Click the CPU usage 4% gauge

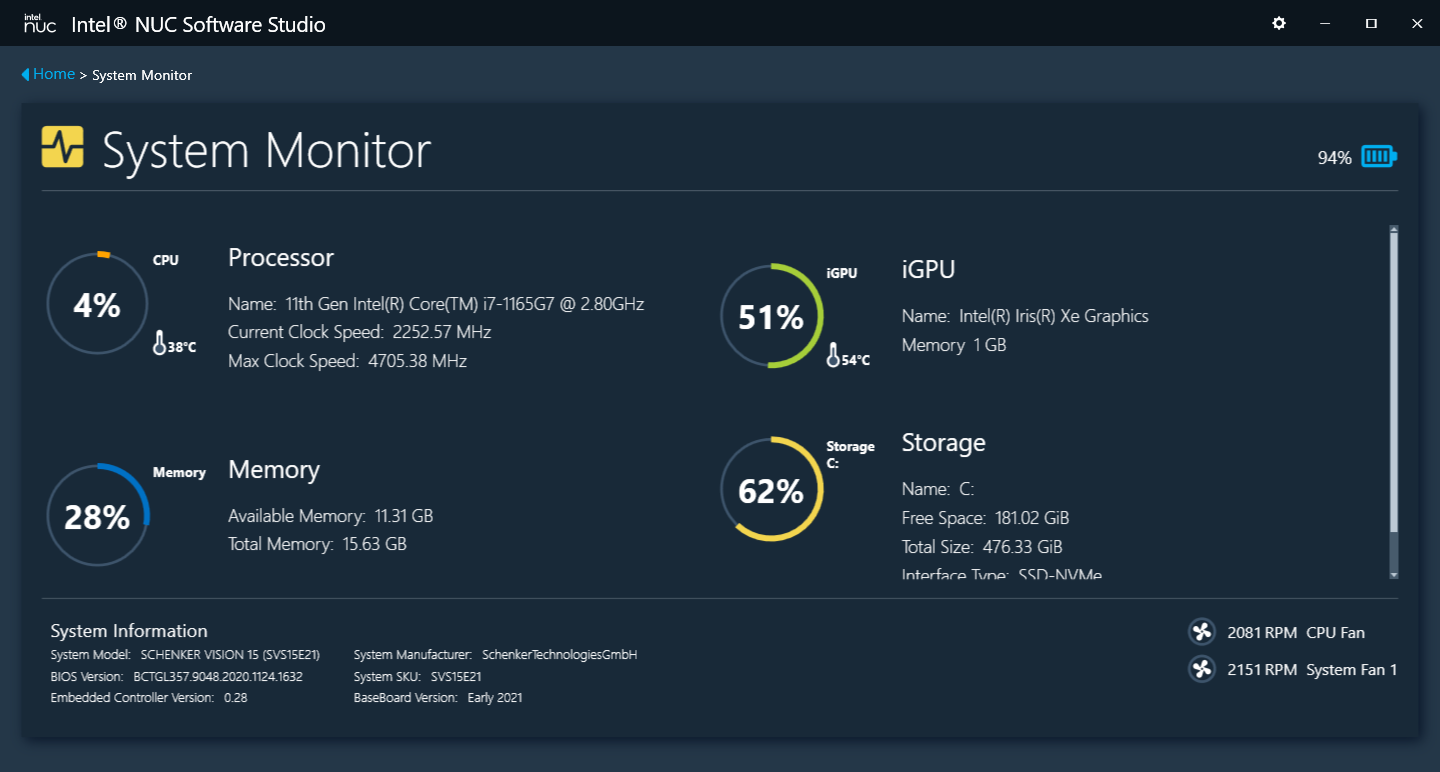click(97, 304)
